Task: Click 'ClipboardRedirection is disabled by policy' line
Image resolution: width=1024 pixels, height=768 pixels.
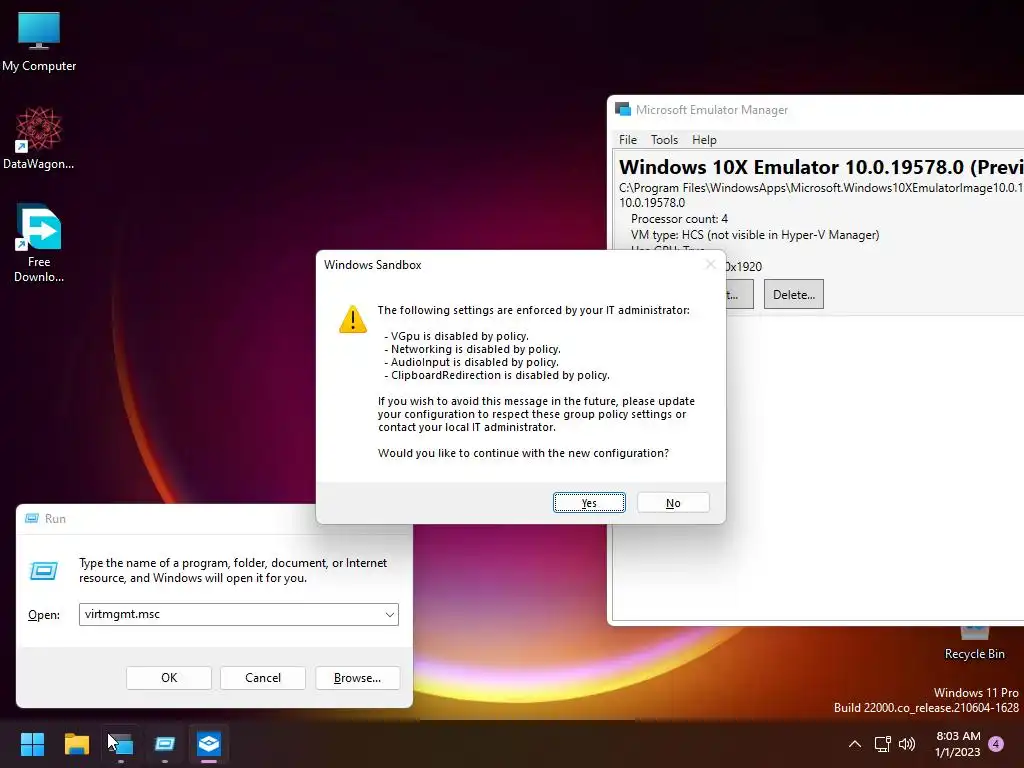Action: tap(497, 376)
